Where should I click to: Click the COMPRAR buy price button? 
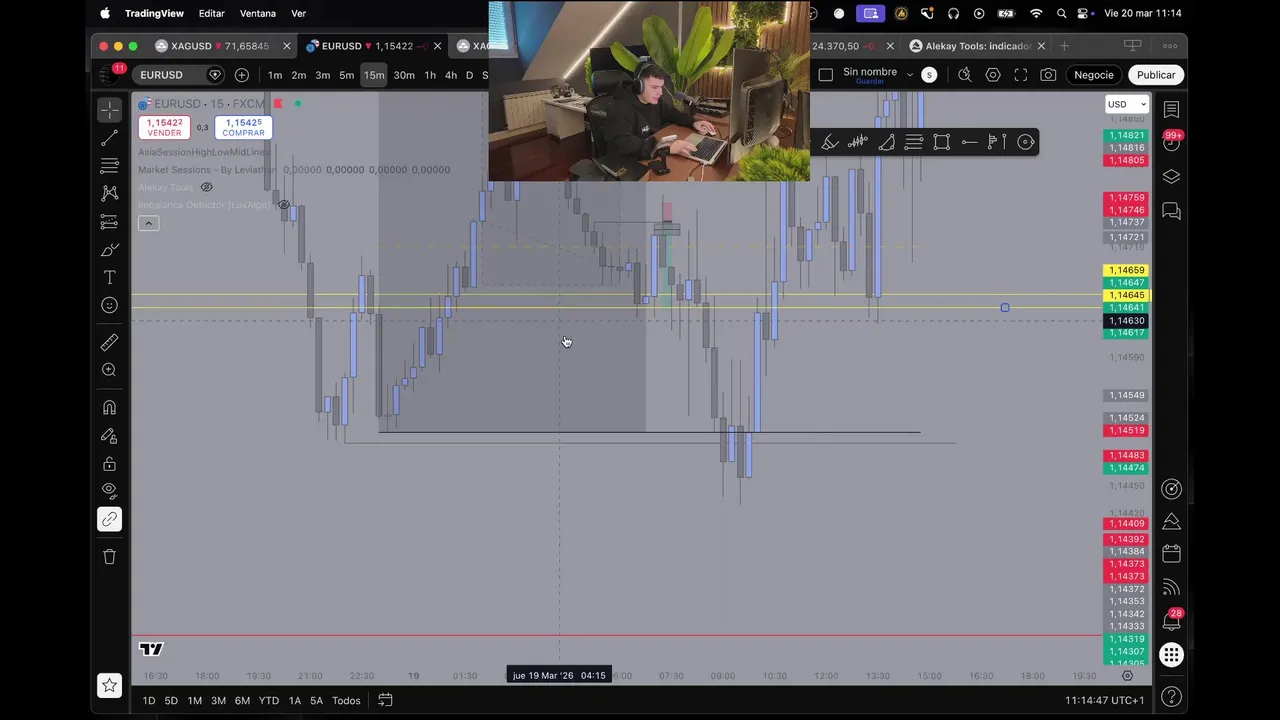[243, 128]
